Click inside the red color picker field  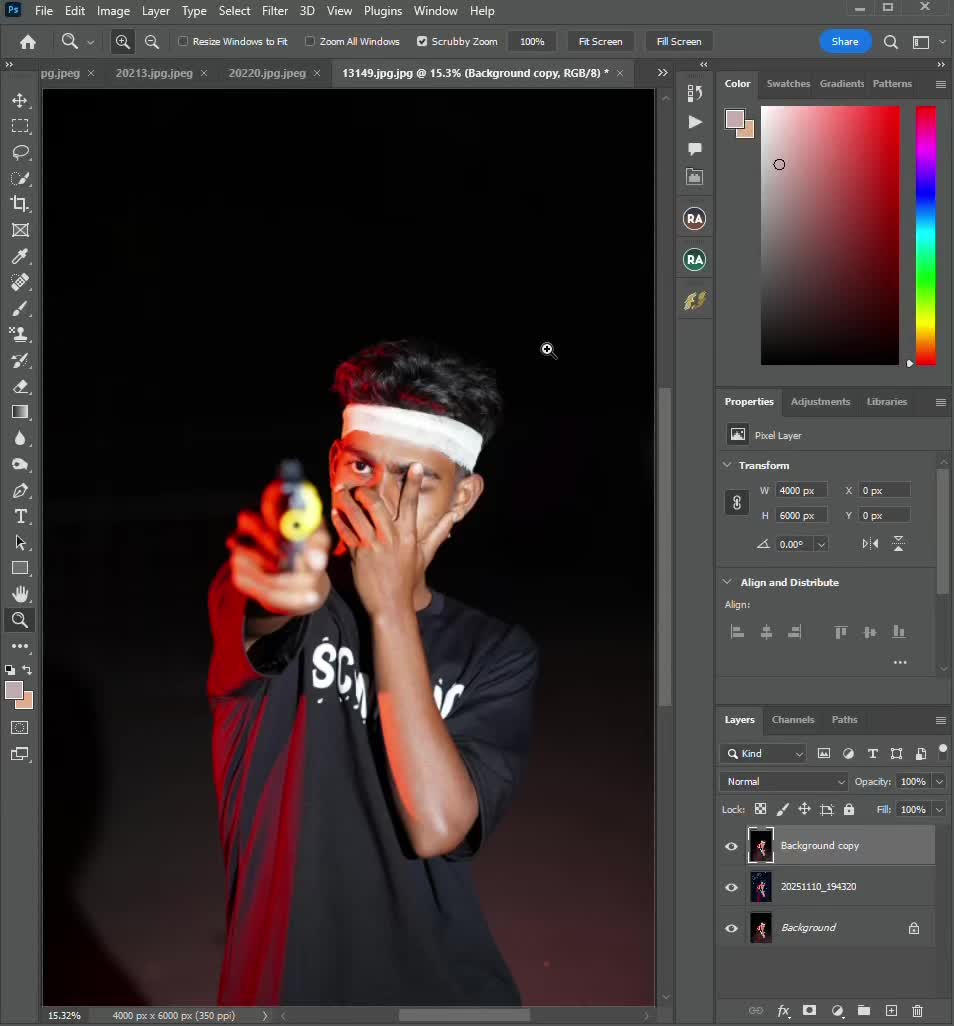pyautogui.click(x=830, y=235)
